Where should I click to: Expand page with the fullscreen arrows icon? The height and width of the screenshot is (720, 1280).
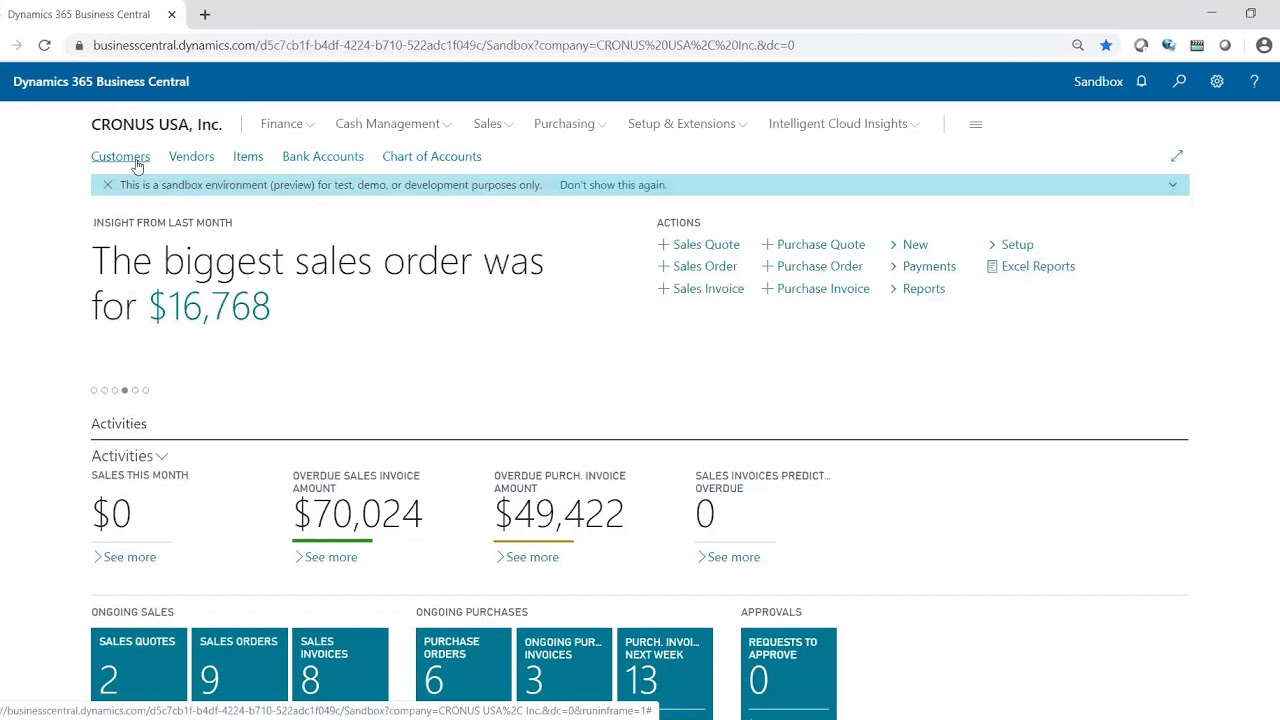(x=1177, y=156)
